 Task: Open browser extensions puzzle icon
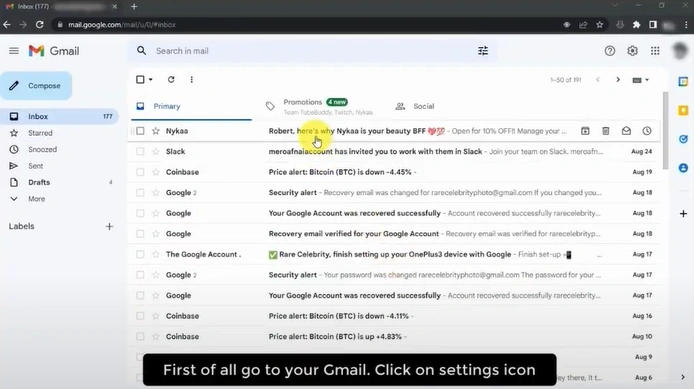(636, 25)
